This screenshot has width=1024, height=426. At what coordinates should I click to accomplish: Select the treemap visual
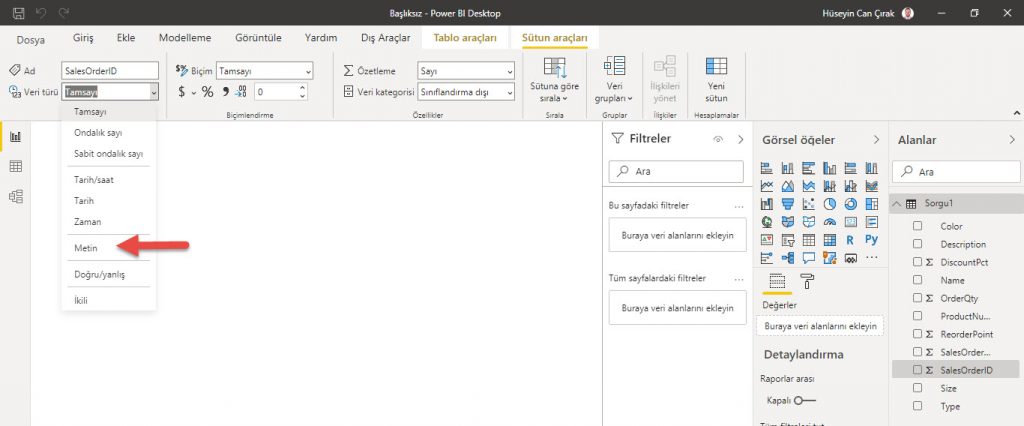pos(871,205)
